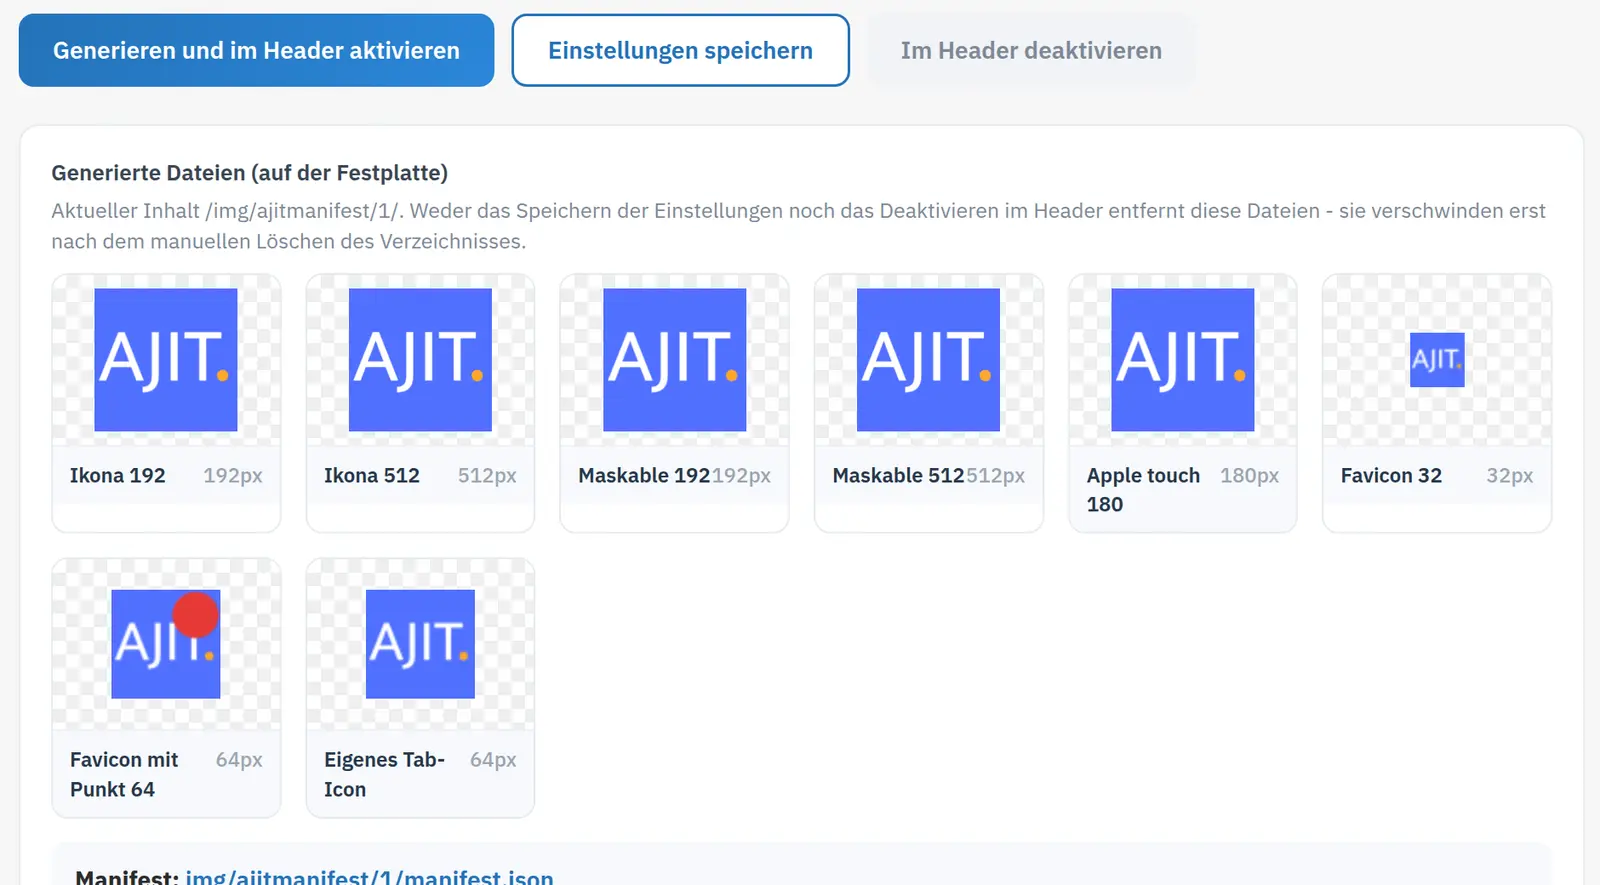Screen dimensions: 1600x885
Task: Click the 'Ikona 512' label
Action: point(372,476)
